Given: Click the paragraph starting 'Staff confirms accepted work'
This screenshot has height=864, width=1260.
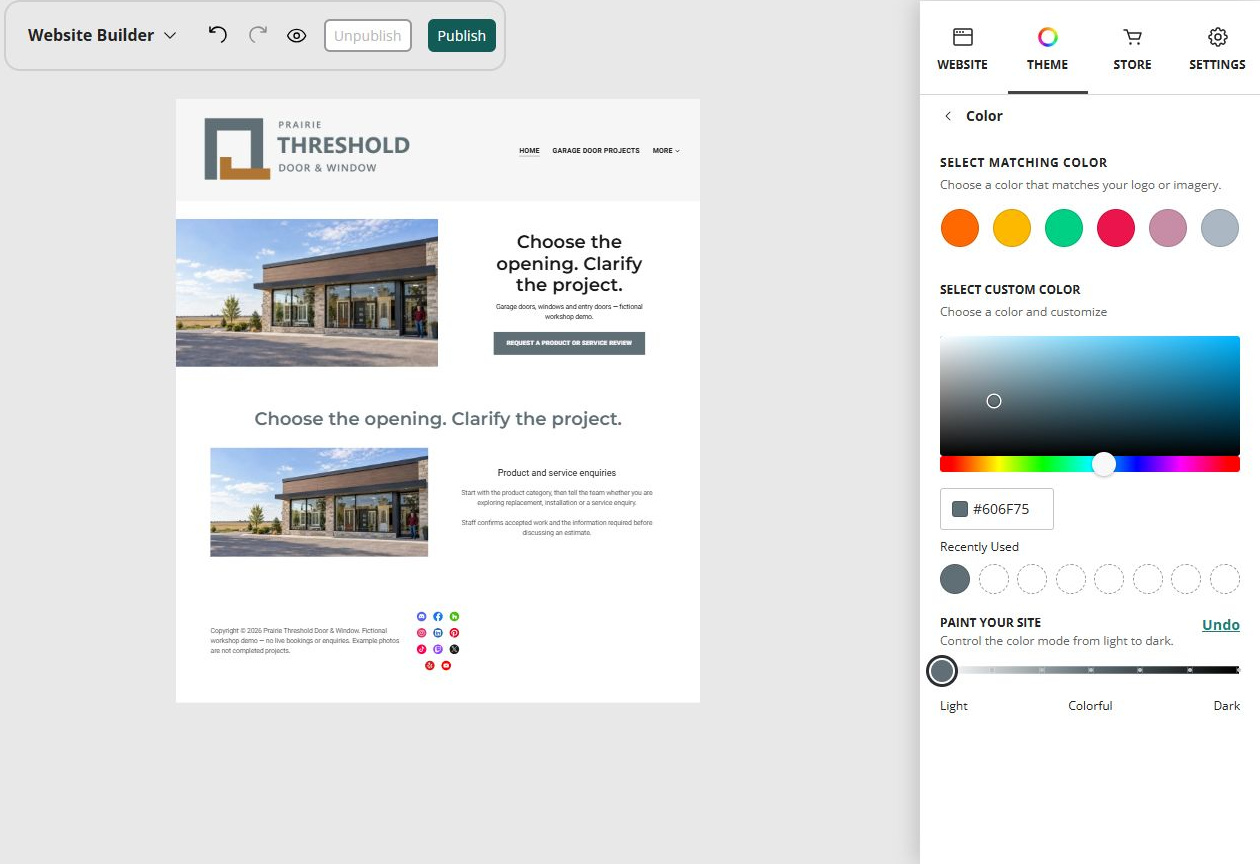Looking at the screenshot, I should click(557, 528).
